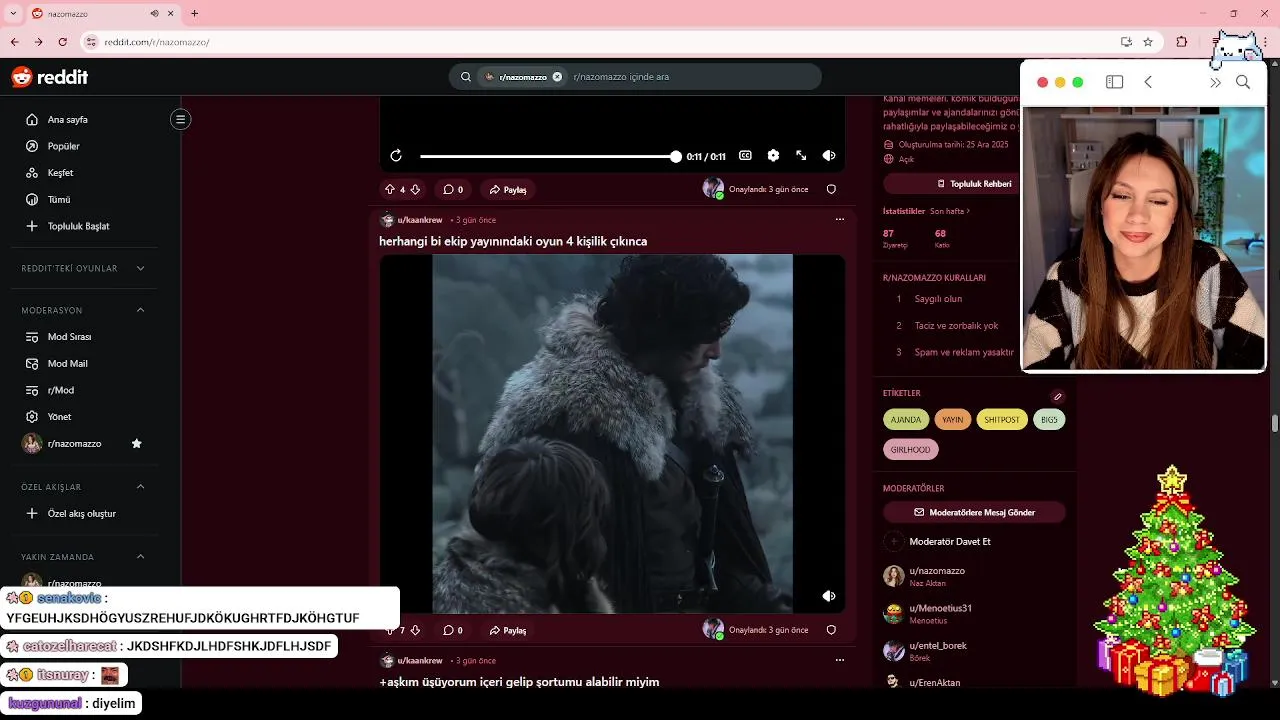1280x720 pixels.
Task: Filter by SHITPOST flair
Action: pyautogui.click(x=1002, y=420)
